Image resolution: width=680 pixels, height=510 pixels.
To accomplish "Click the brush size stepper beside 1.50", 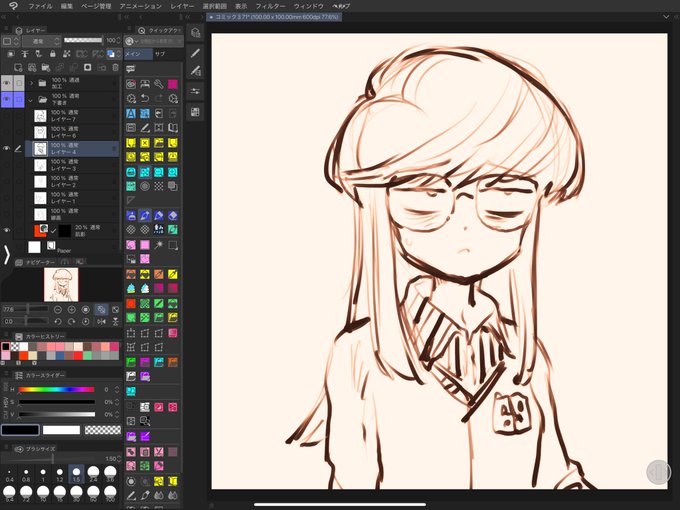I will coord(119,458).
